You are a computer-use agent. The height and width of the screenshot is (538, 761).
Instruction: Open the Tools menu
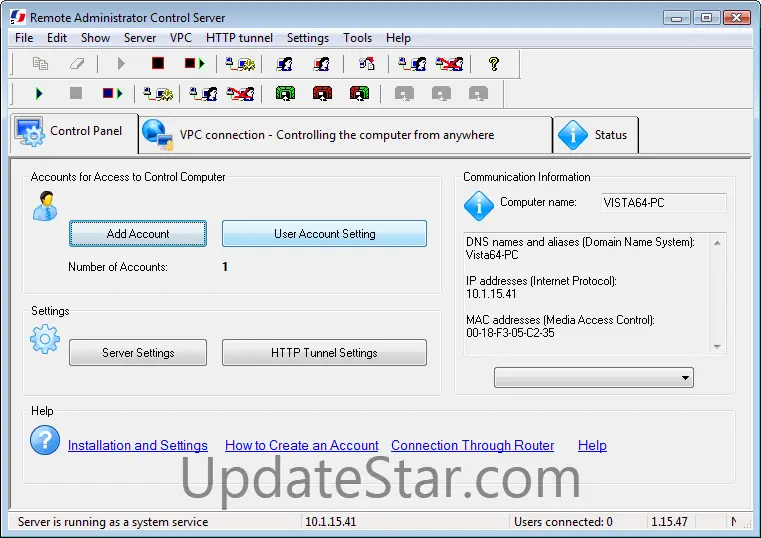click(357, 38)
